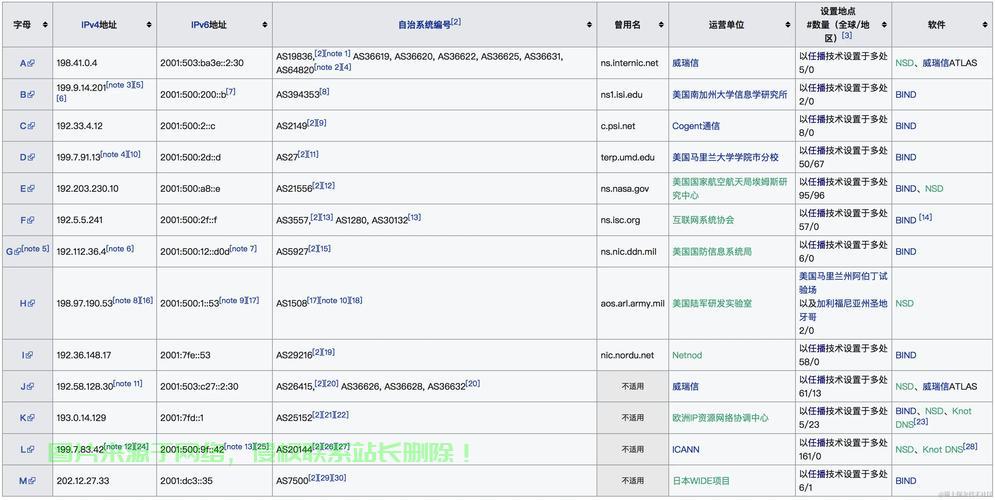Select IPv6 address 2001:7fe::53
Viewport: 995px width, 500px height.
187,355
